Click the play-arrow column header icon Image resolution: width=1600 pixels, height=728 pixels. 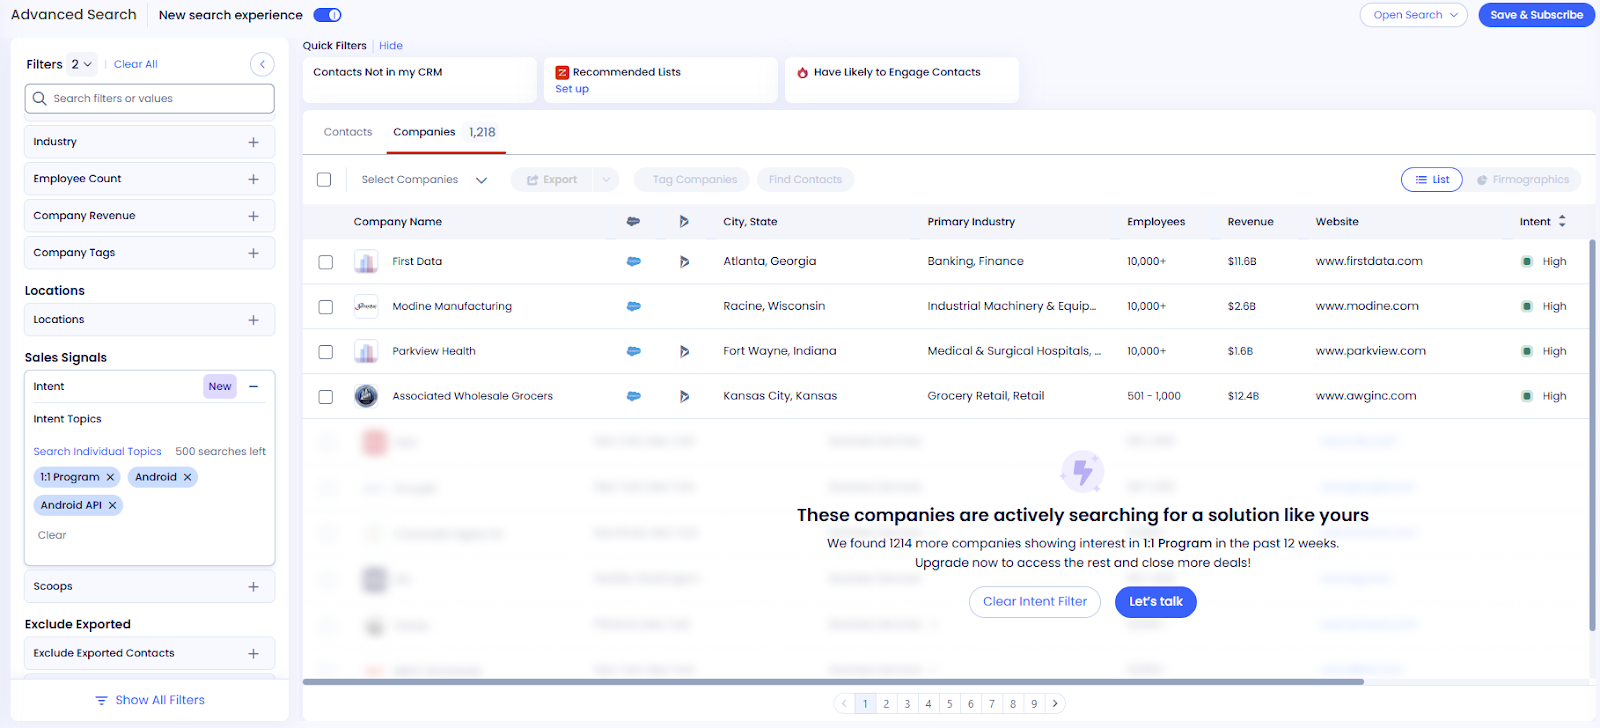[684, 221]
